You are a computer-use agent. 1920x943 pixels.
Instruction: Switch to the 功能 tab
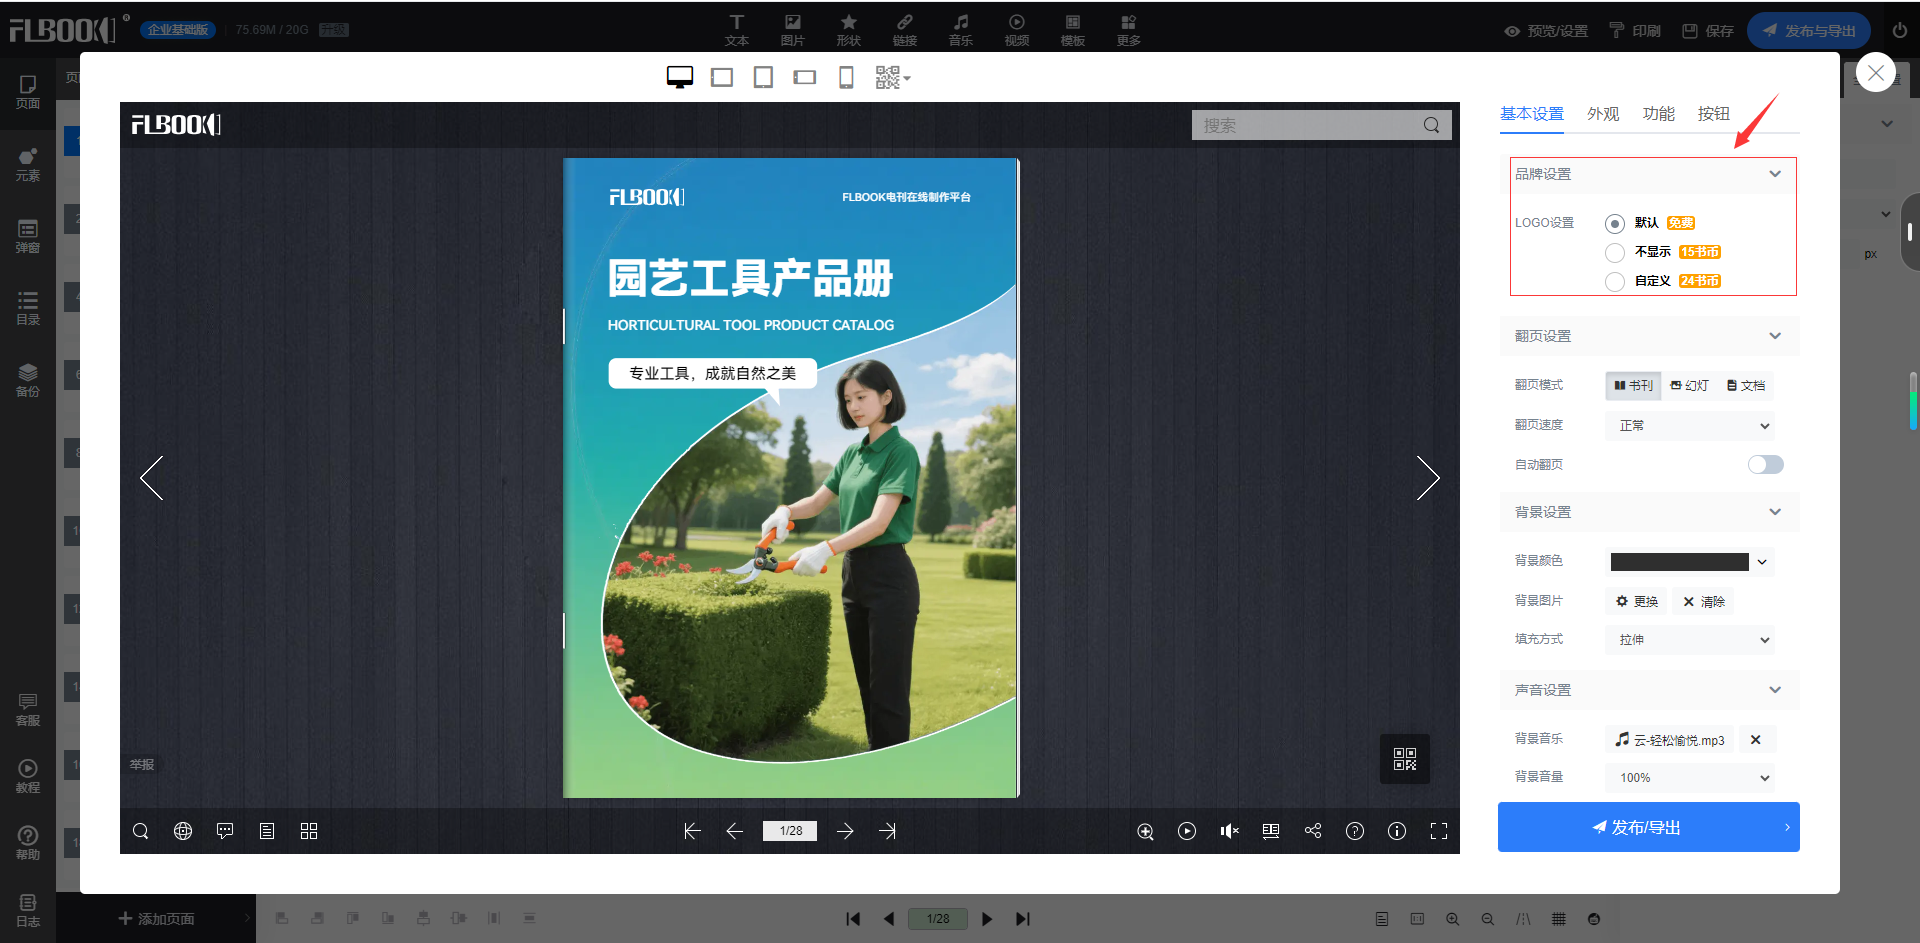tap(1658, 114)
